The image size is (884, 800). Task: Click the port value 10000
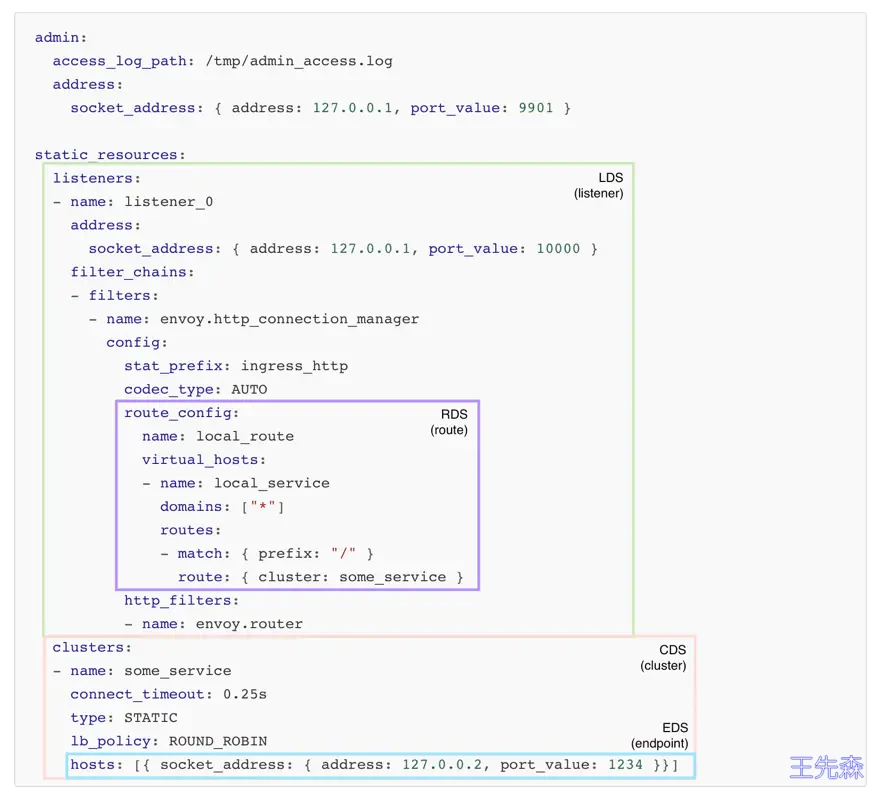pos(558,249)
